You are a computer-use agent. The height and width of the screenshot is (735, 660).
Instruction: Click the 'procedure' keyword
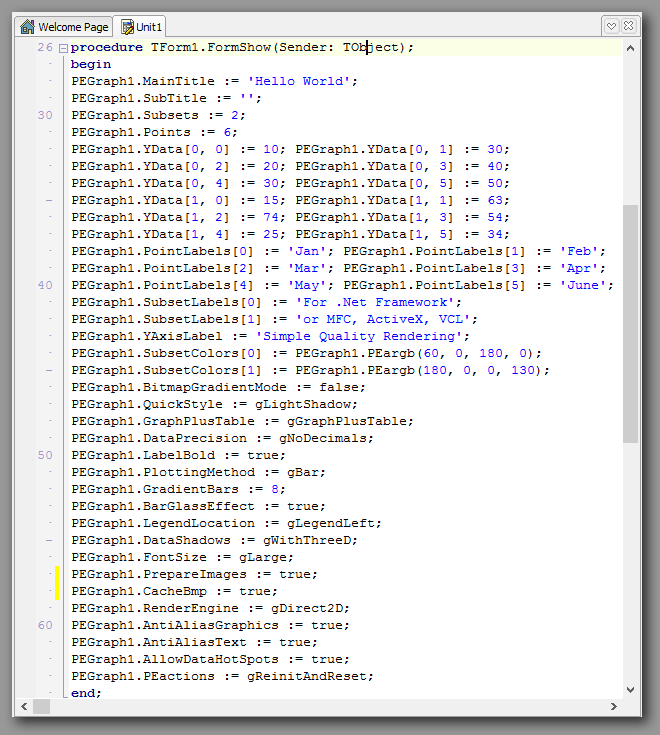pyautogui.click(x=106, y=47)
